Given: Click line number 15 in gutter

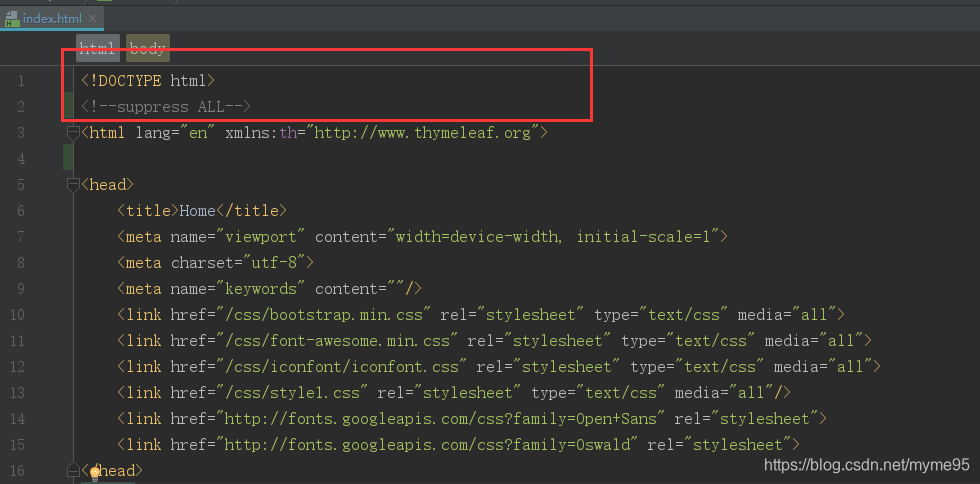Looking at the screenshot, I should 18,445.
